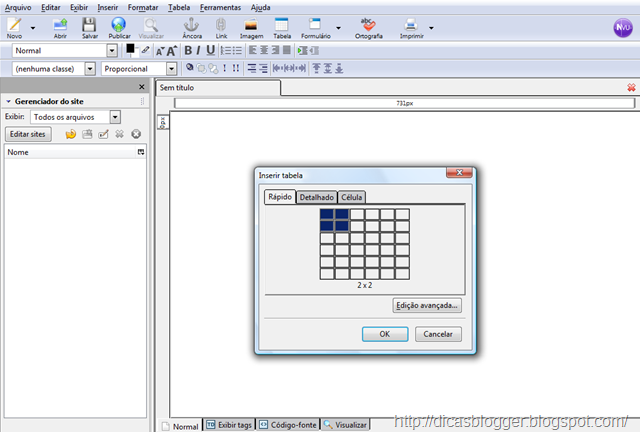The height and width of the screenshot is (432, 640).
Task: Open the Tabela menu
Action: (x=179, y=7)
